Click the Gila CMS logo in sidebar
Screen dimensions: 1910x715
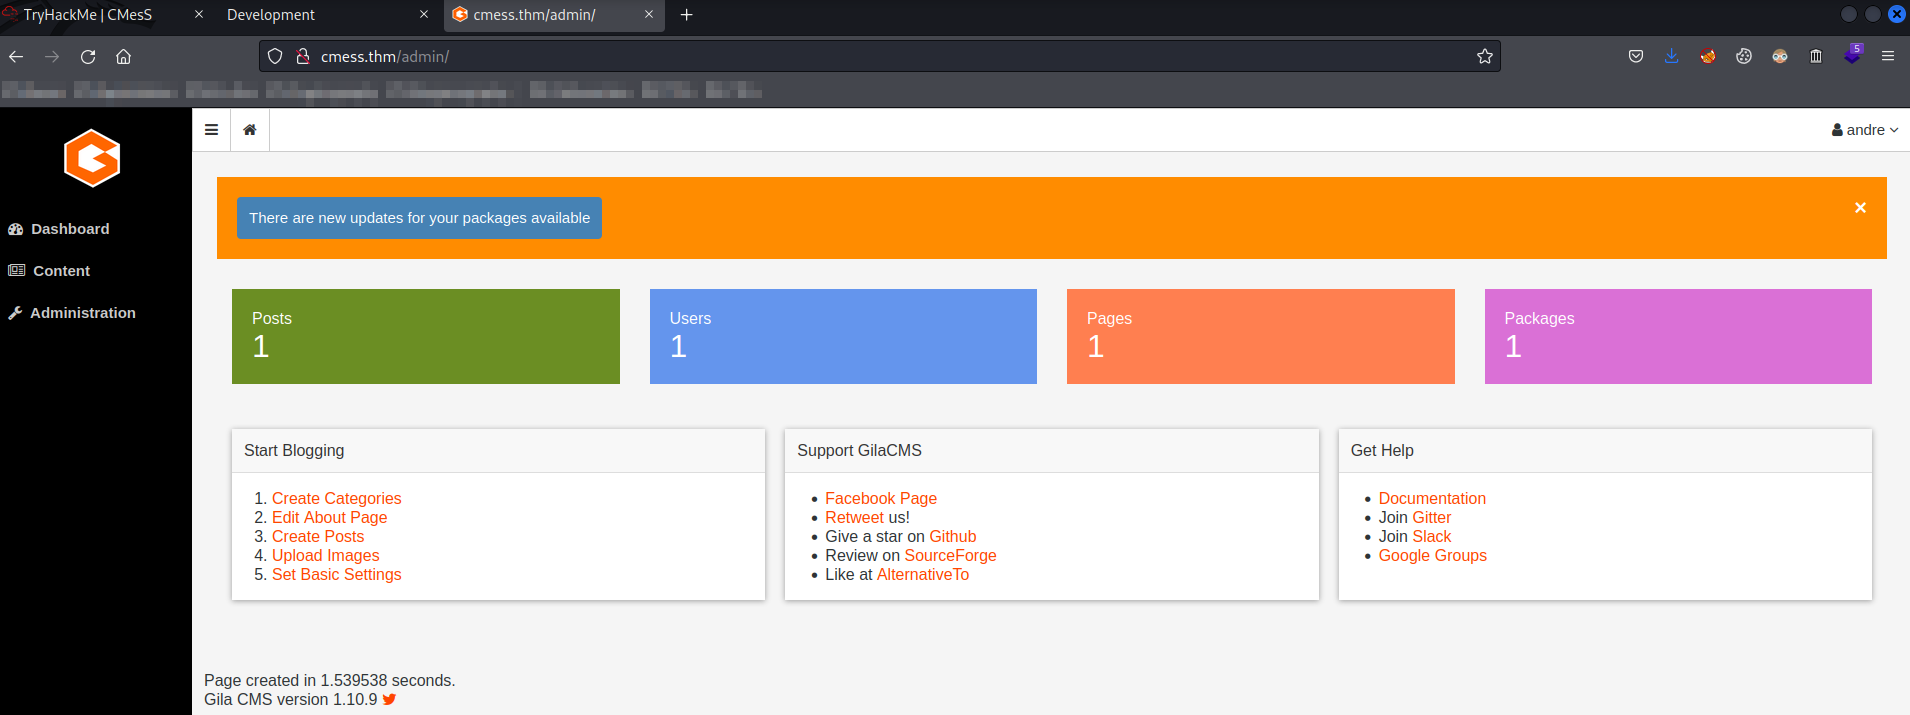pyautogui.click(x=92, y=158)
